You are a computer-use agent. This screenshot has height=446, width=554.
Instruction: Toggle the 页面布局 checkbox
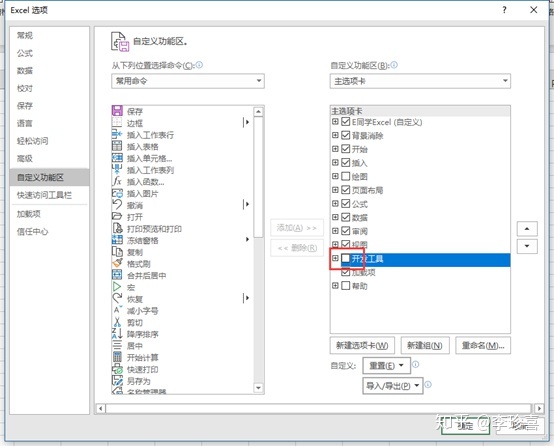pos(346,190)
